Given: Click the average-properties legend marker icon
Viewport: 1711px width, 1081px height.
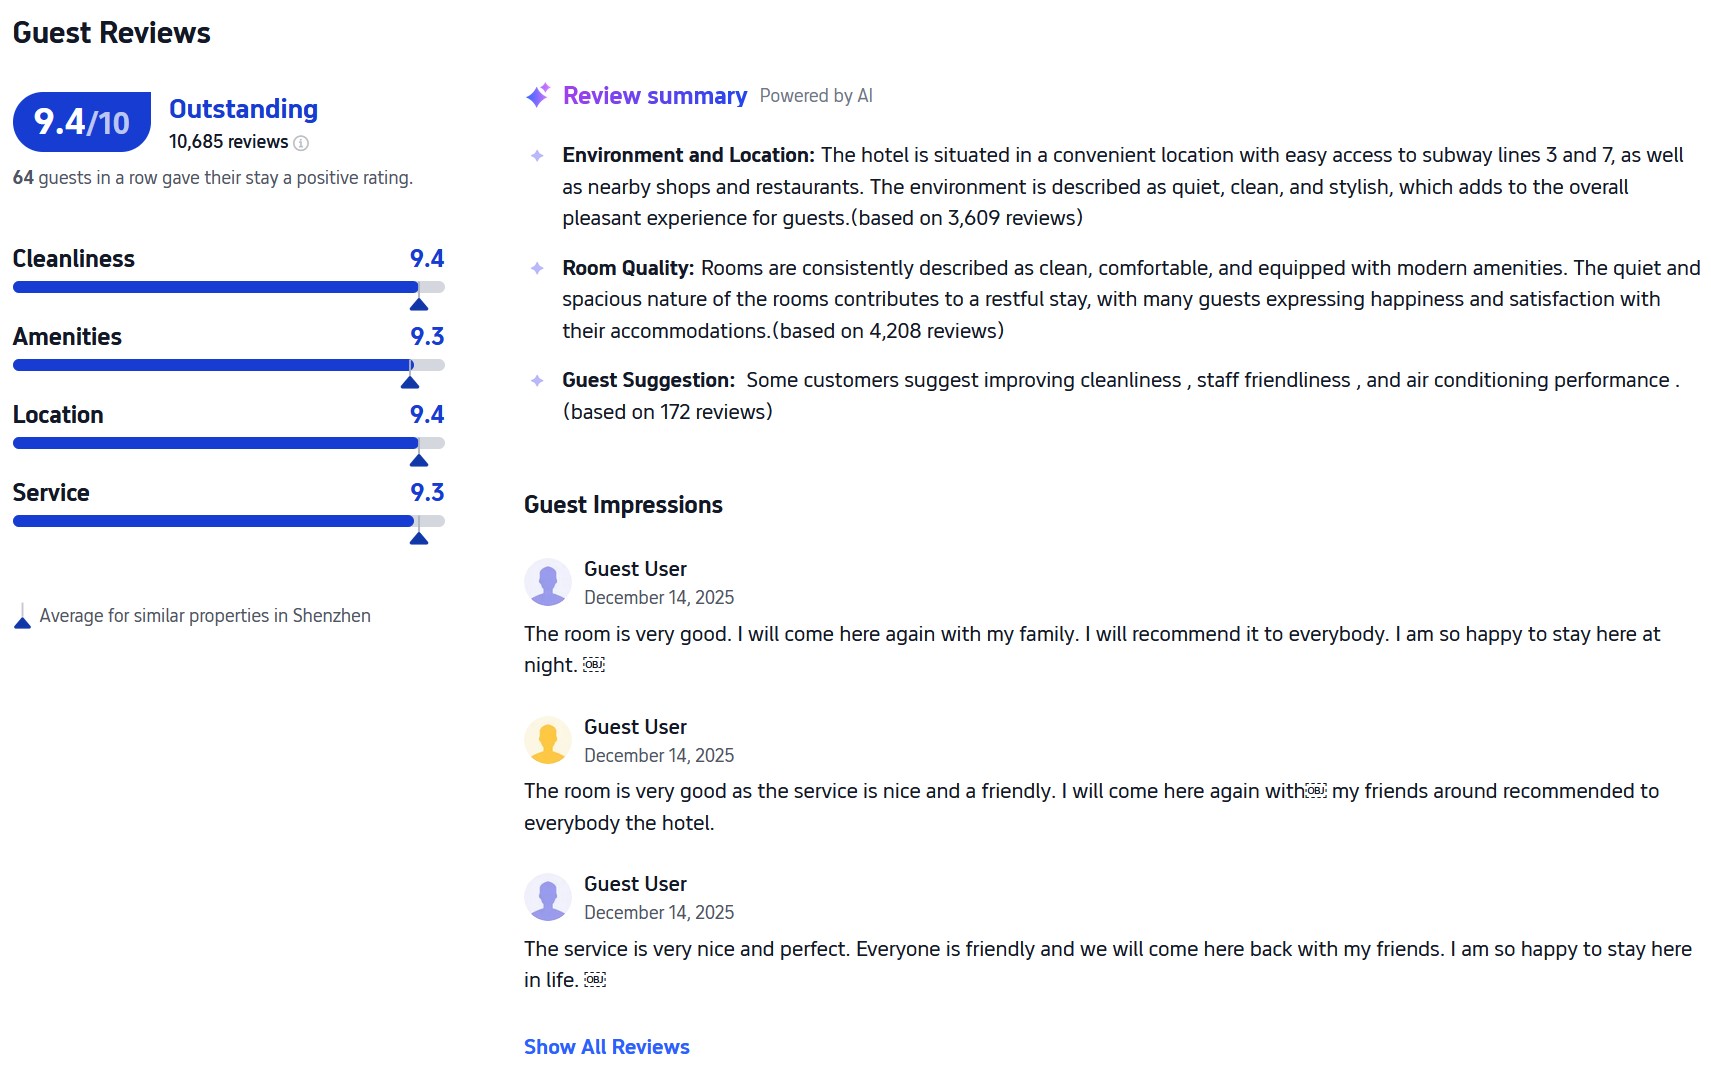Looking at the screenshot, I should click(22, 617).
